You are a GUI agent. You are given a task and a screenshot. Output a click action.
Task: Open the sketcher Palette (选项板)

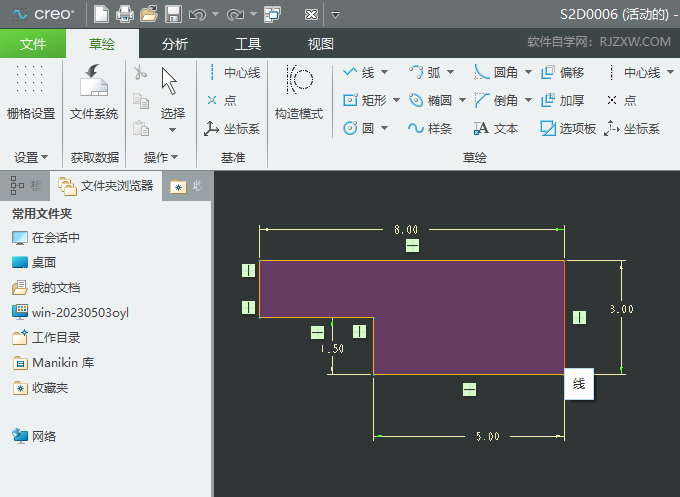click(568, 129)
